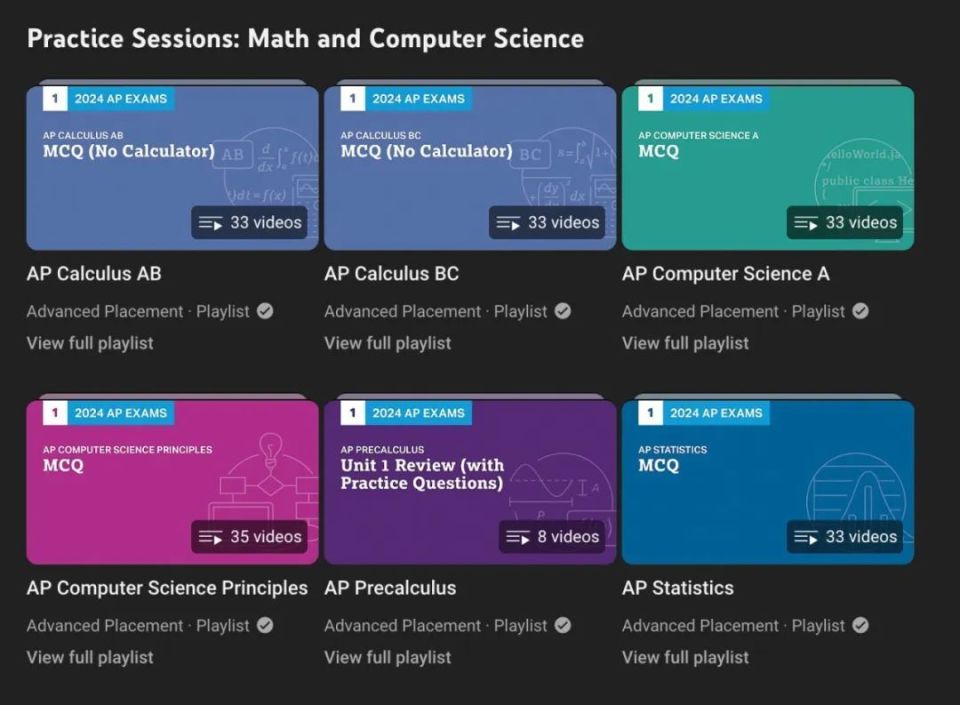Click the verified checkmark under AP Calculus AB
The width and height of the screenshot is (960, 705).
[265, 311]
